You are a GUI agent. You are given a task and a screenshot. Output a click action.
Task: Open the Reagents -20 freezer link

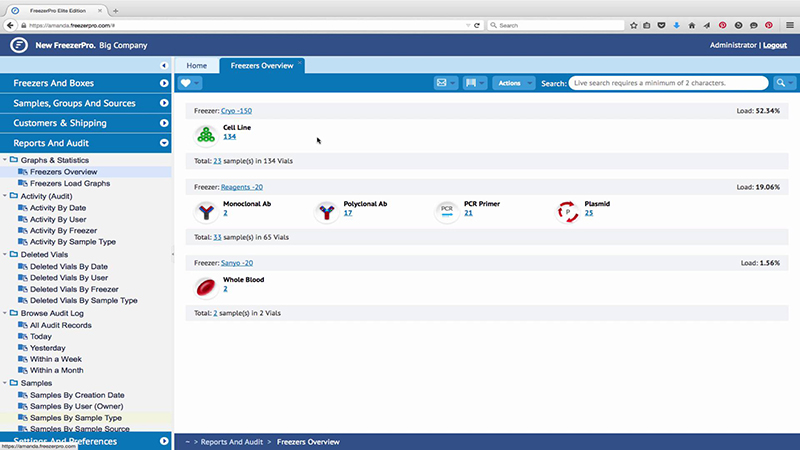242,187
